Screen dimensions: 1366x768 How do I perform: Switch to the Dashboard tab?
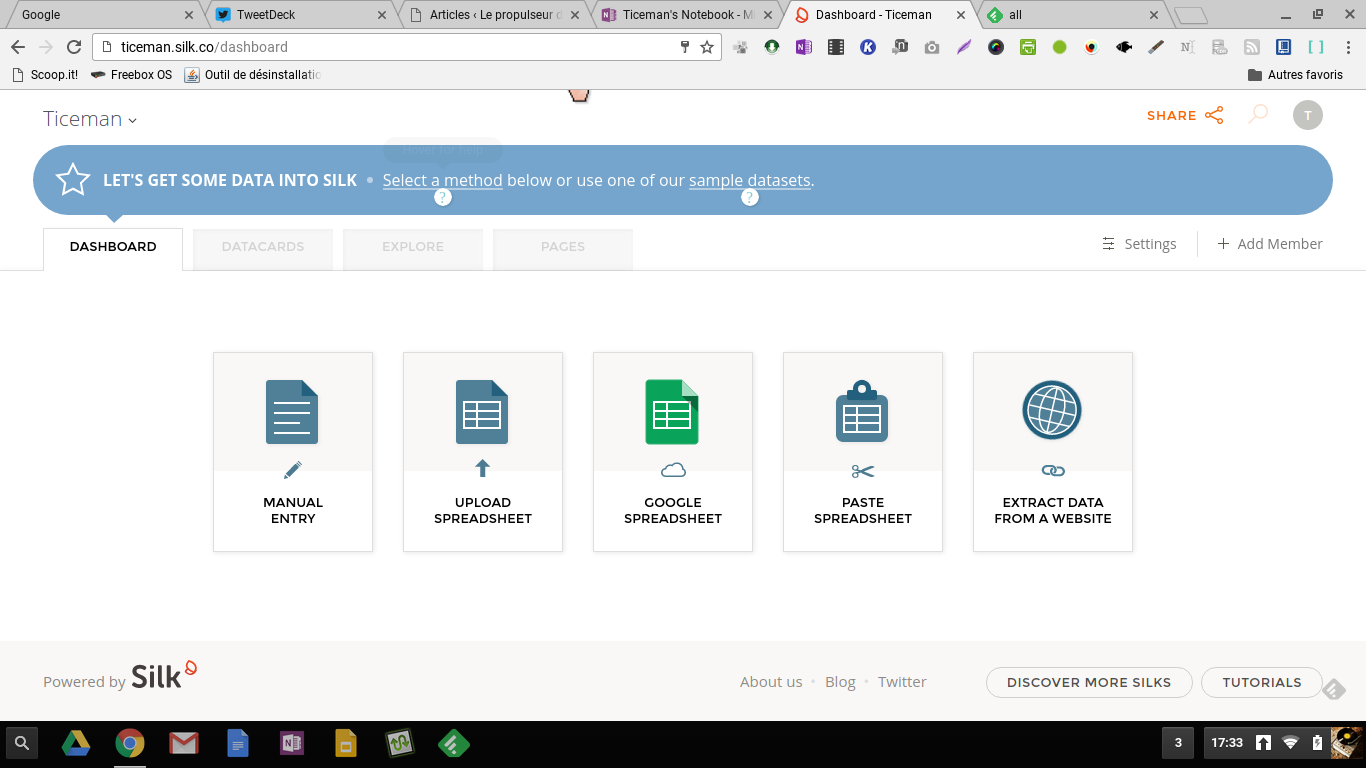tap(113, 249)
